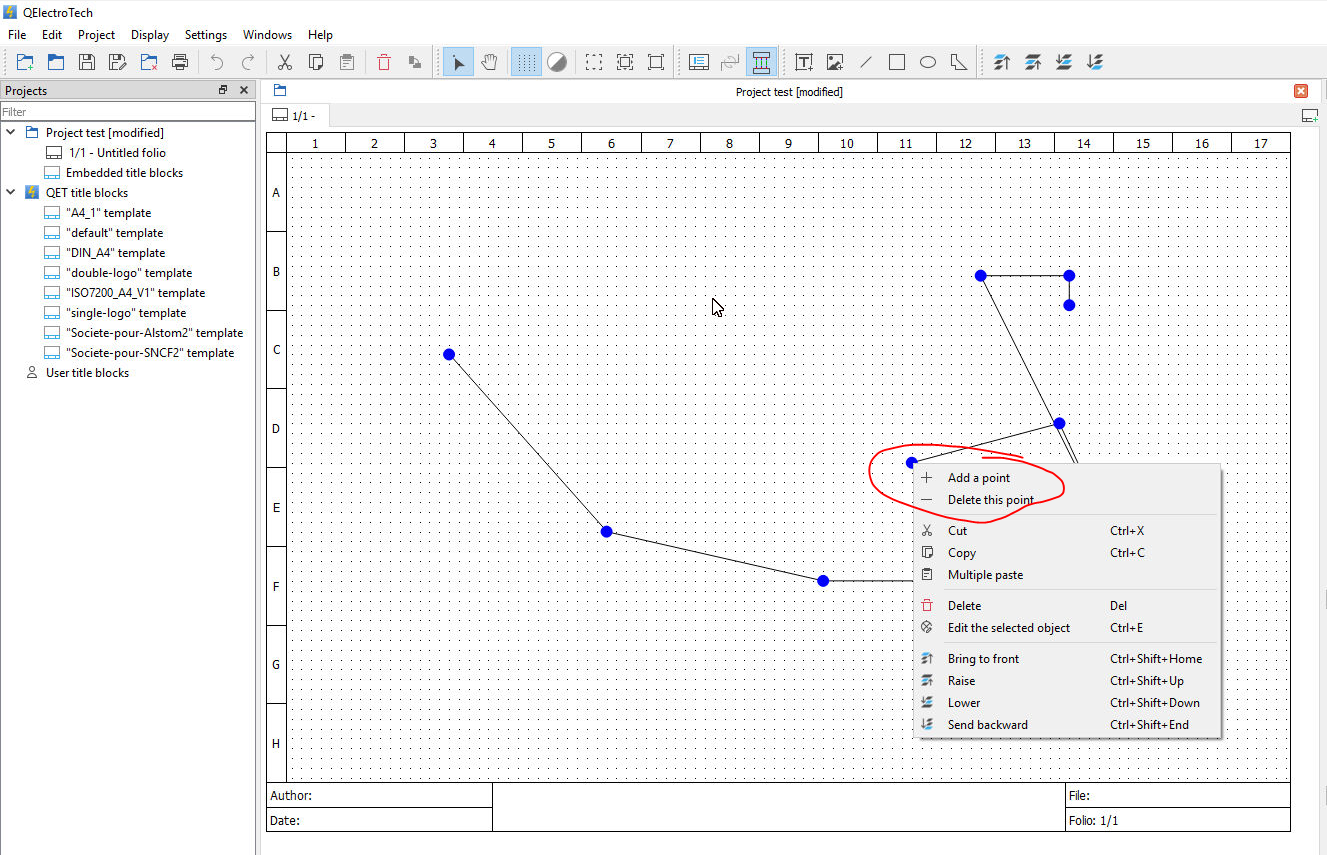
Task: Click the cut scissors toolbar icon
Action: click(285, 62)
